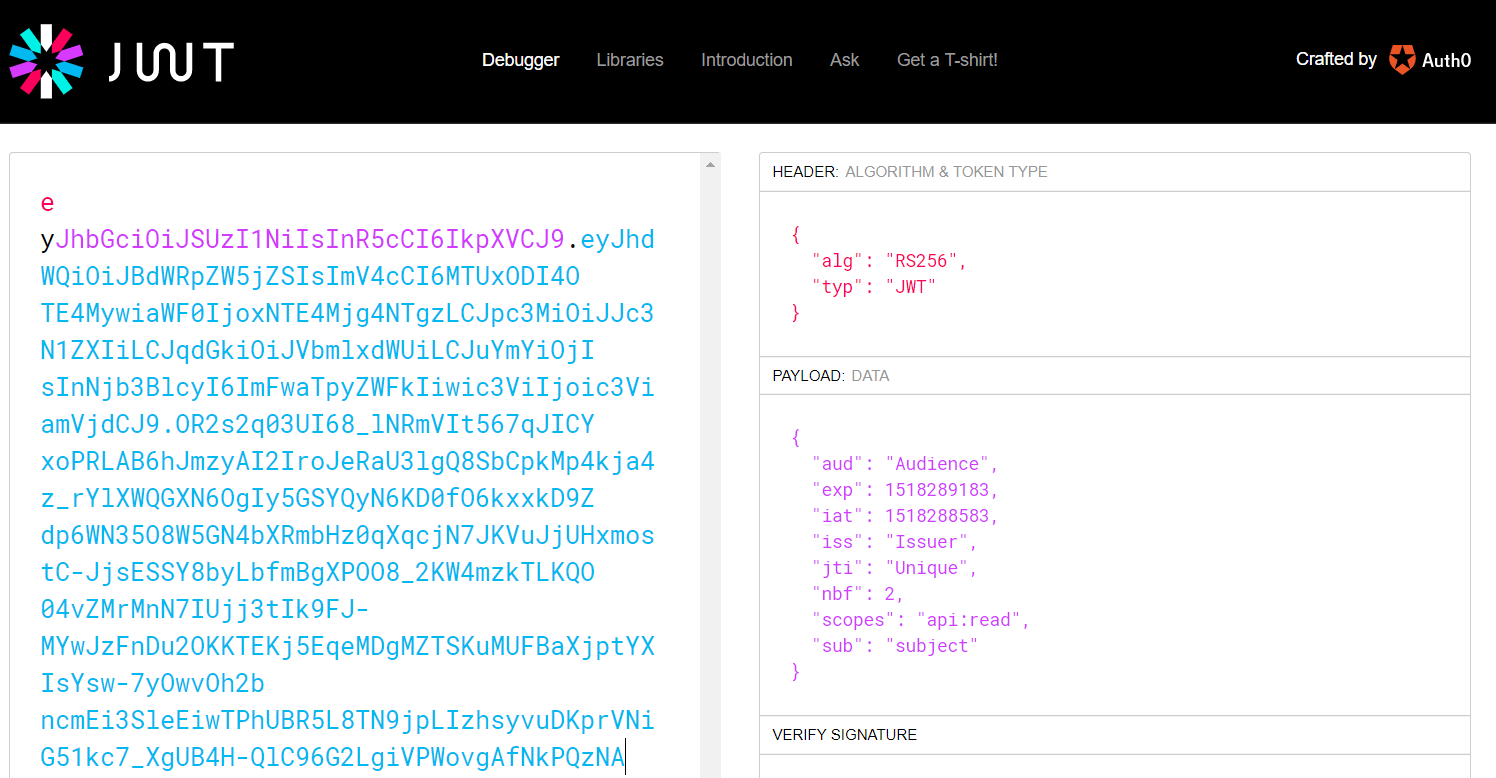The height and width of the screenshot is (778, 1496).
Task: Click the JWT wordmark in header
Action: click(171, 62)
